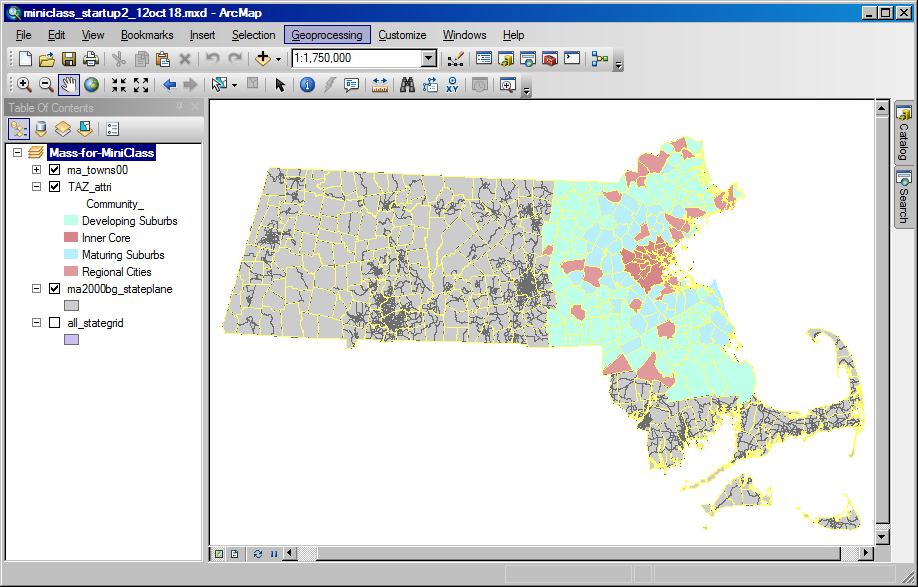Select the Zoom In tool
918x587 pixels.
tap(23, 85)
